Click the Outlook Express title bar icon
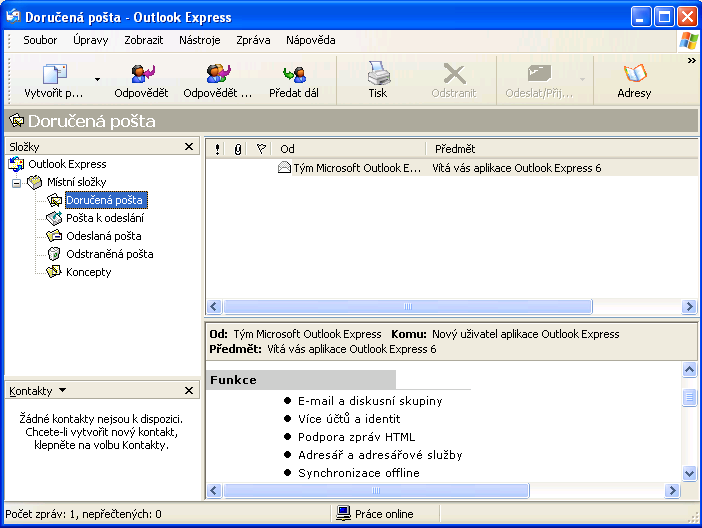This screenshot has width=702, height=528. [x=13, y=17]
